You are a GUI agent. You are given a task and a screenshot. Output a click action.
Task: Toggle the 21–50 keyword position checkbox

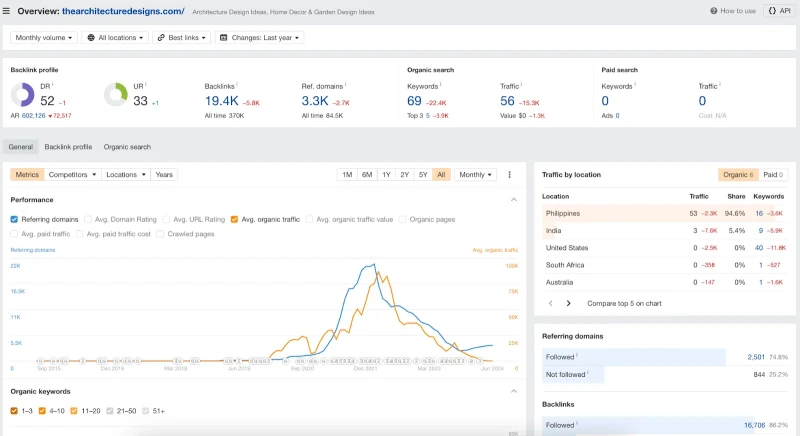click(x=110, y=411)
